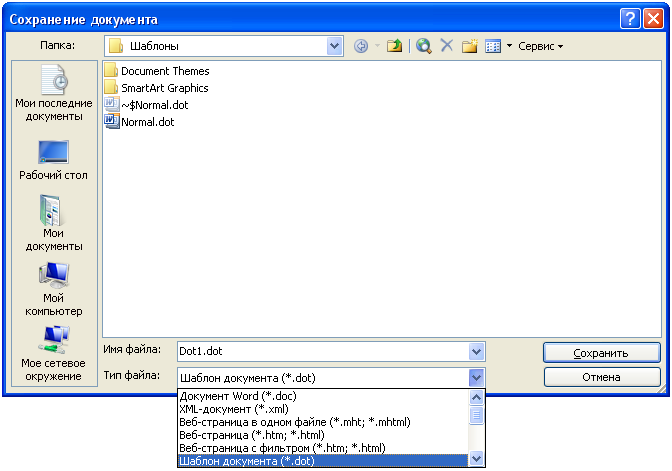This screenshot has height=471, width=672.
Task: Choose XML-документ (*.xml) file type
Action: 323,409
